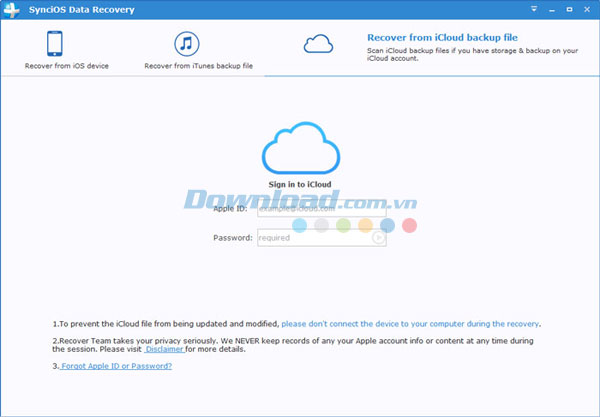Click the 'Password:' label

pos(233,238)
